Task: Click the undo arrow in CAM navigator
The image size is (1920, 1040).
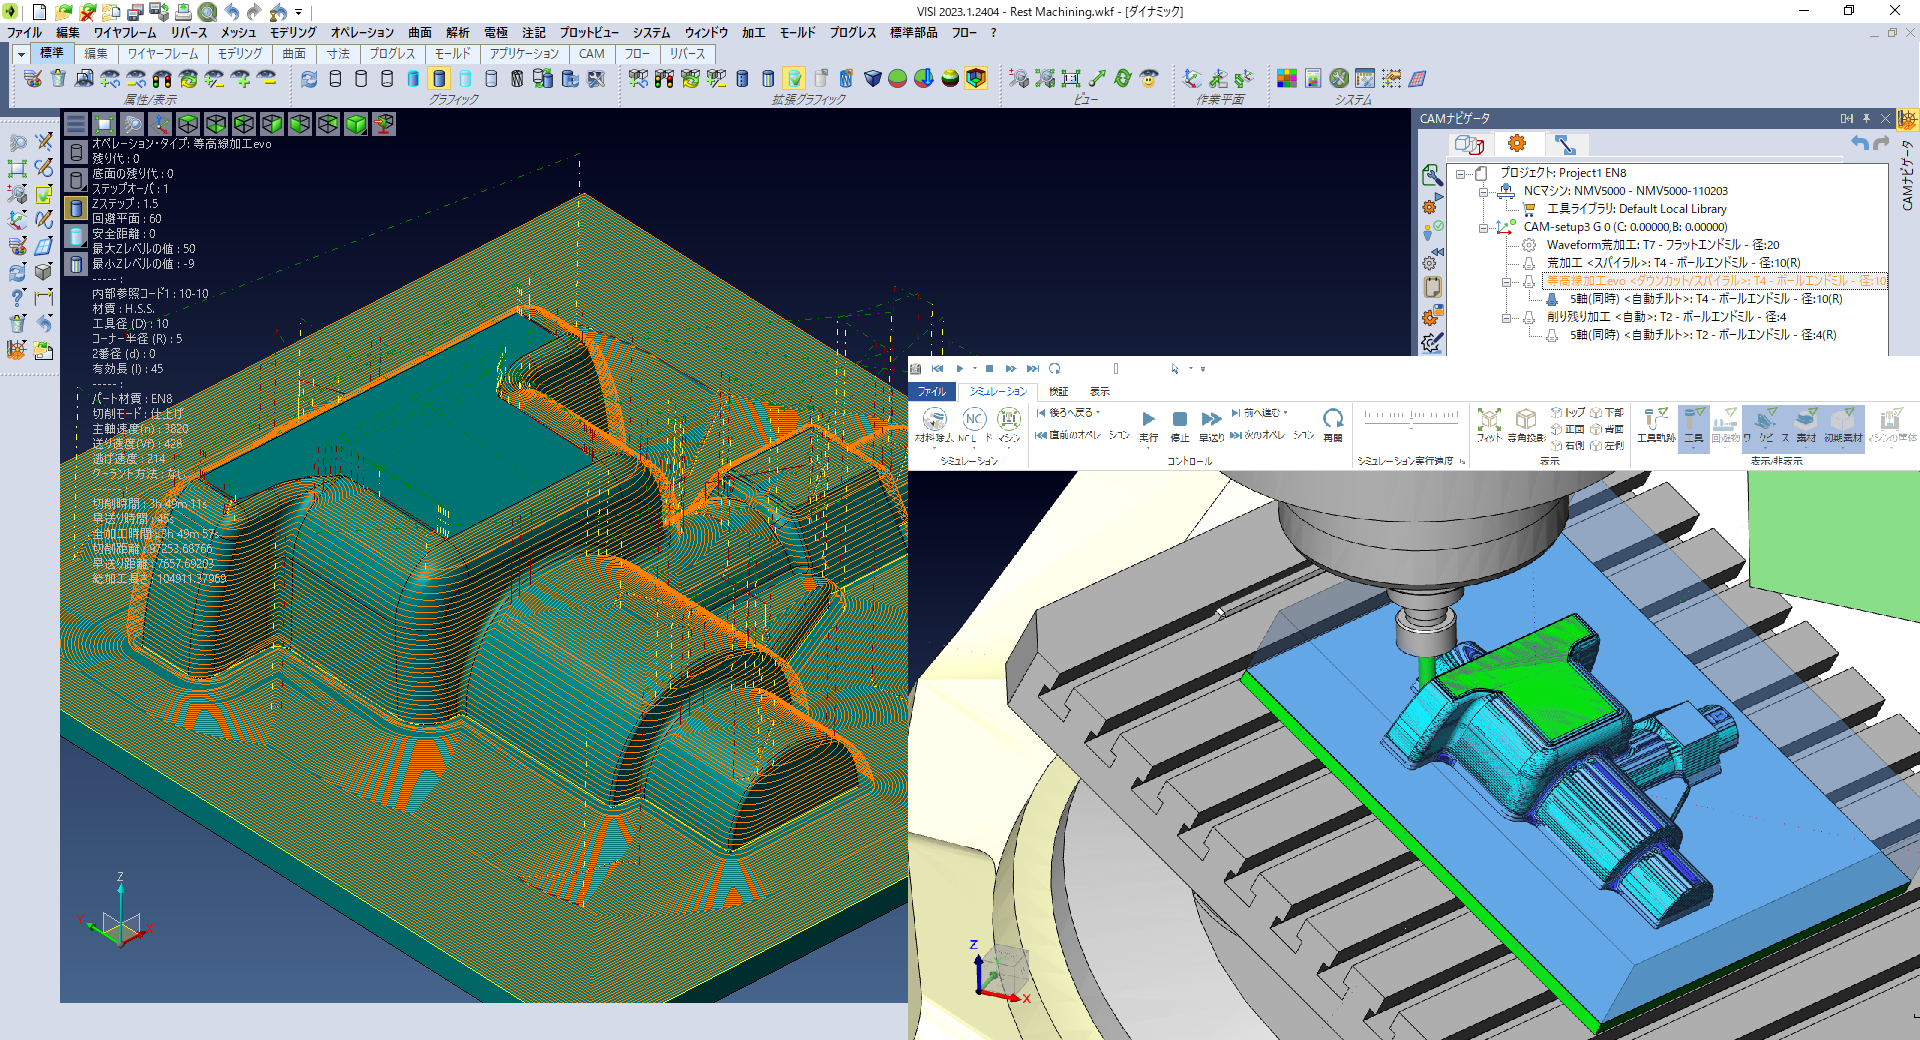Action: (1858, 144)
